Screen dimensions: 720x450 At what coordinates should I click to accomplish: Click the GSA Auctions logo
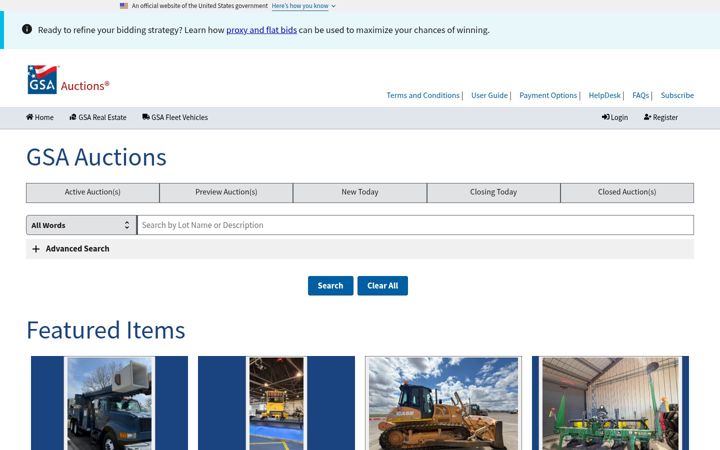pyautogui.click(x=68, y=79)
